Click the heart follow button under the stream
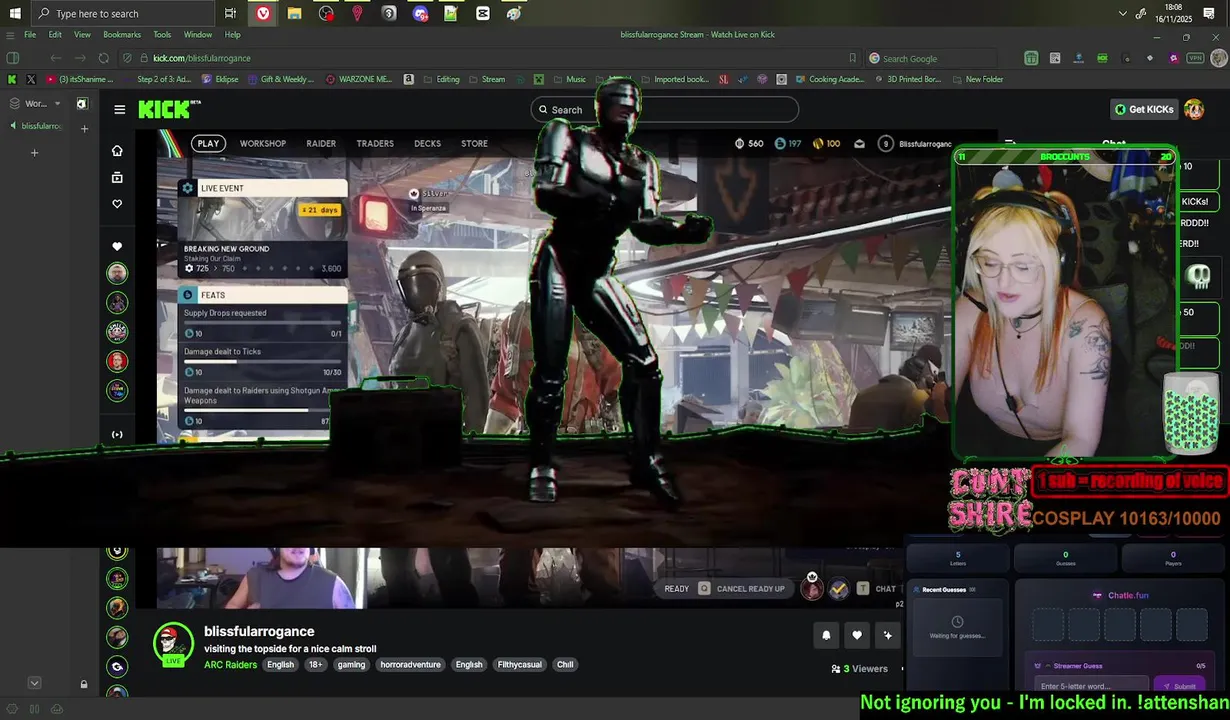Image resolution: width=1230 pixels, height=720 pixels. pyautogui.click(x=857, y=635)
